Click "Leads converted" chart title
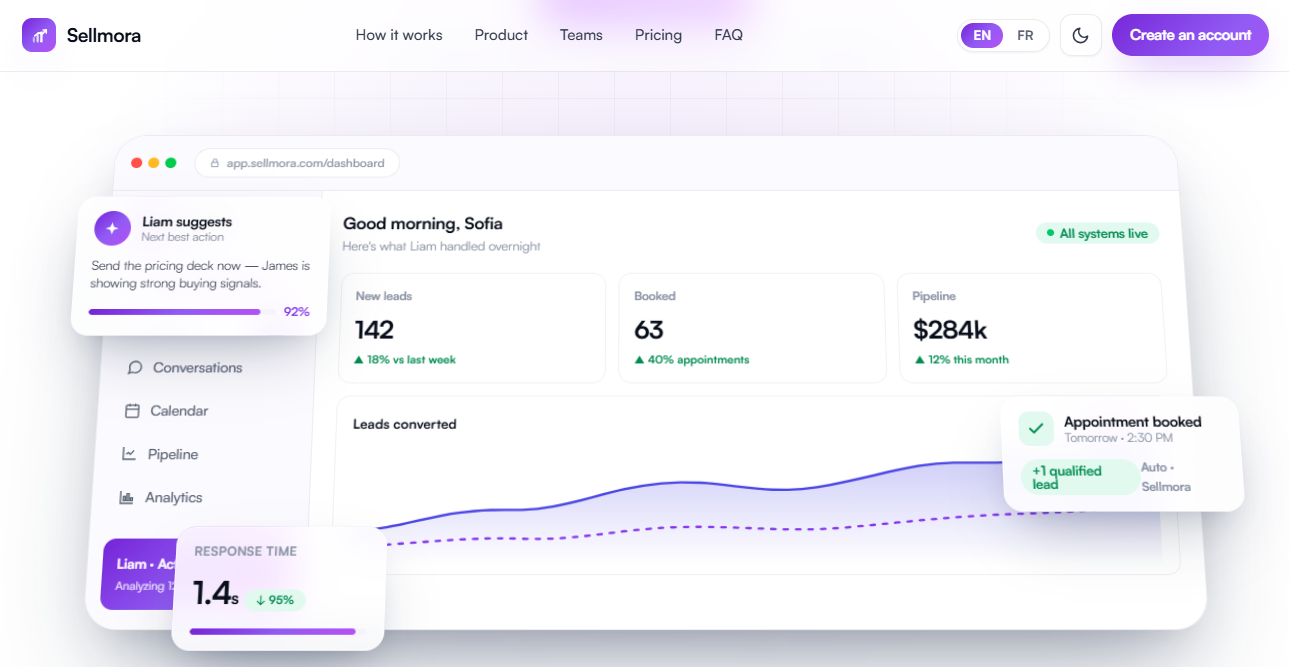Screen dimensions: 1289x667 pyautogui.click(x=404, y=424)
